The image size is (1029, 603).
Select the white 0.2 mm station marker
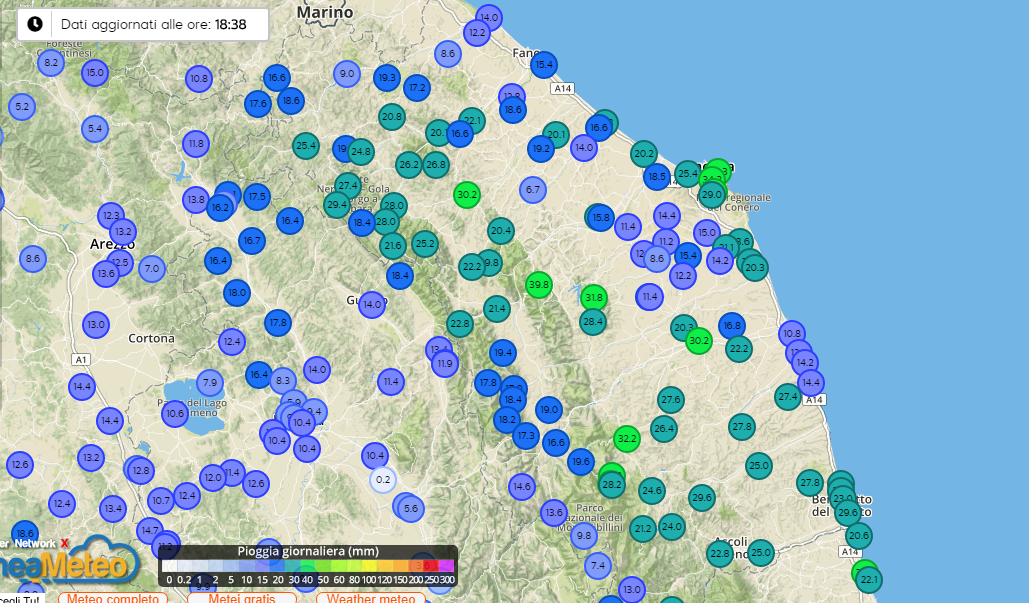tap(382, 480)
